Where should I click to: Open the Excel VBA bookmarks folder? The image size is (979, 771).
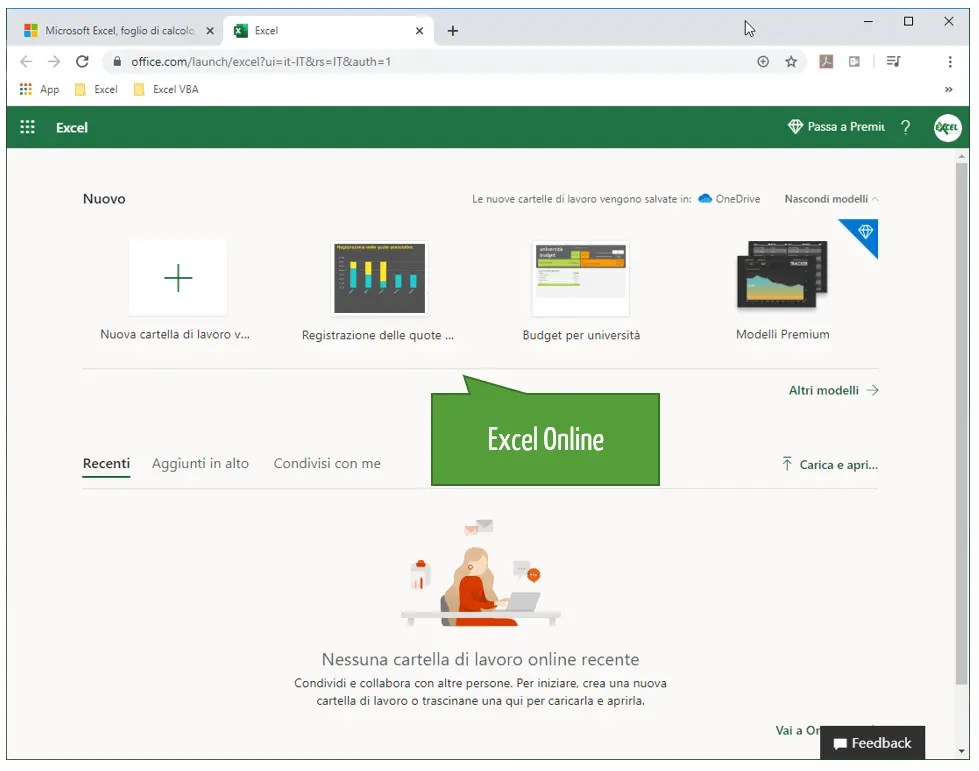click(x=166, y=89)
